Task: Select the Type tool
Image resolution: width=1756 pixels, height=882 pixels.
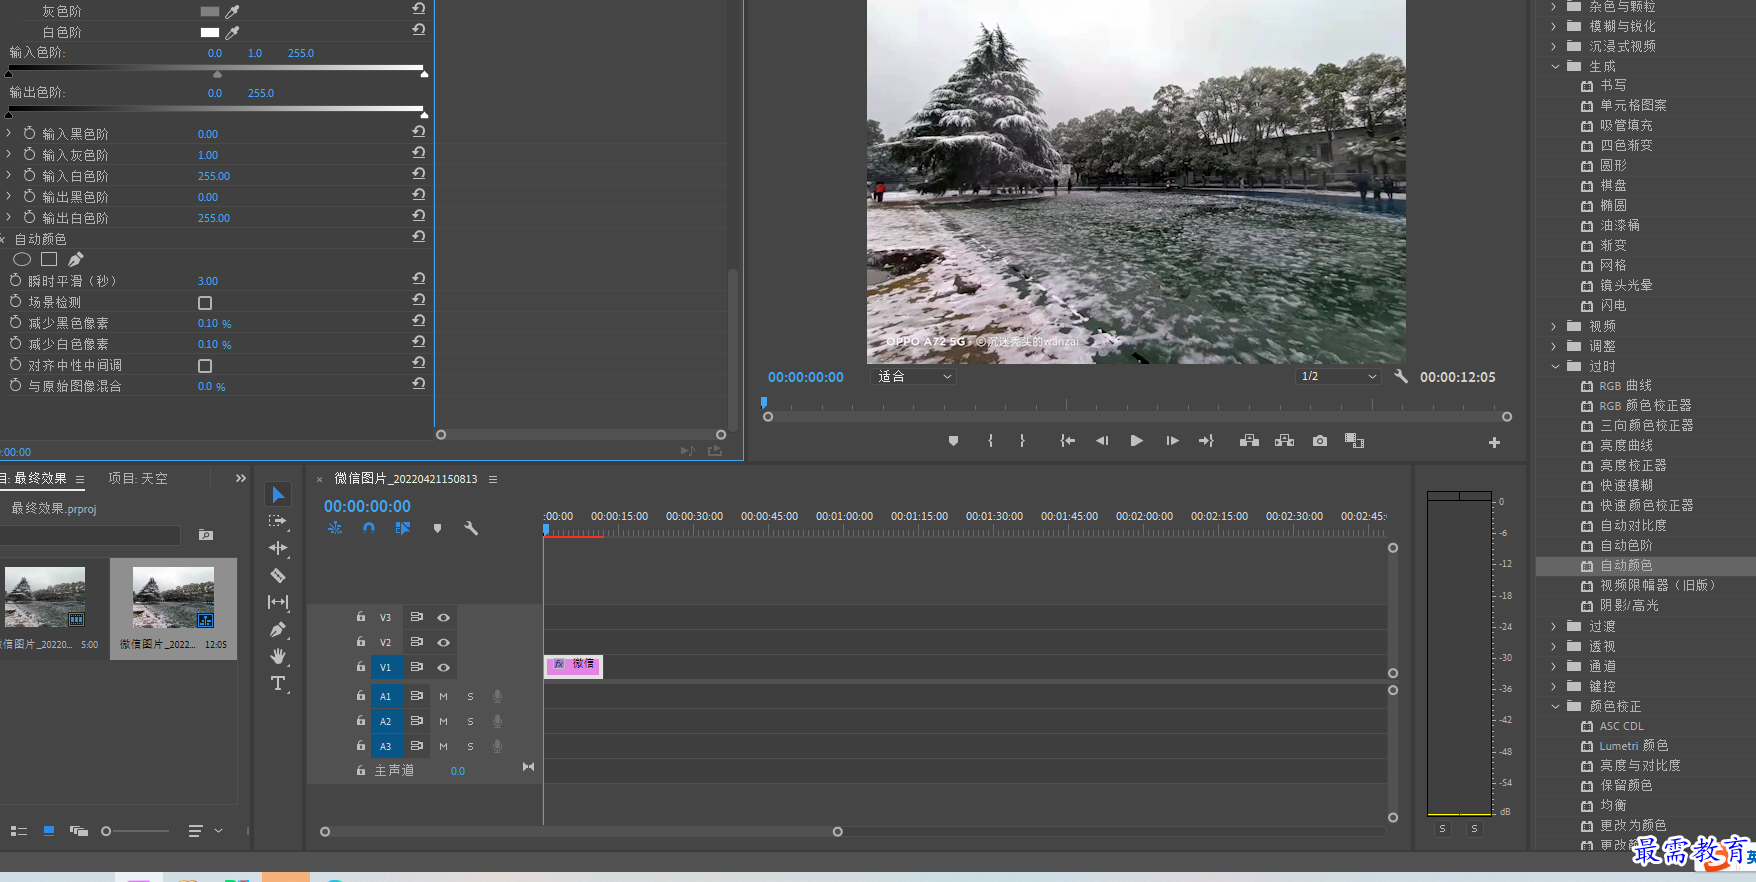Action: pos(278,684)
